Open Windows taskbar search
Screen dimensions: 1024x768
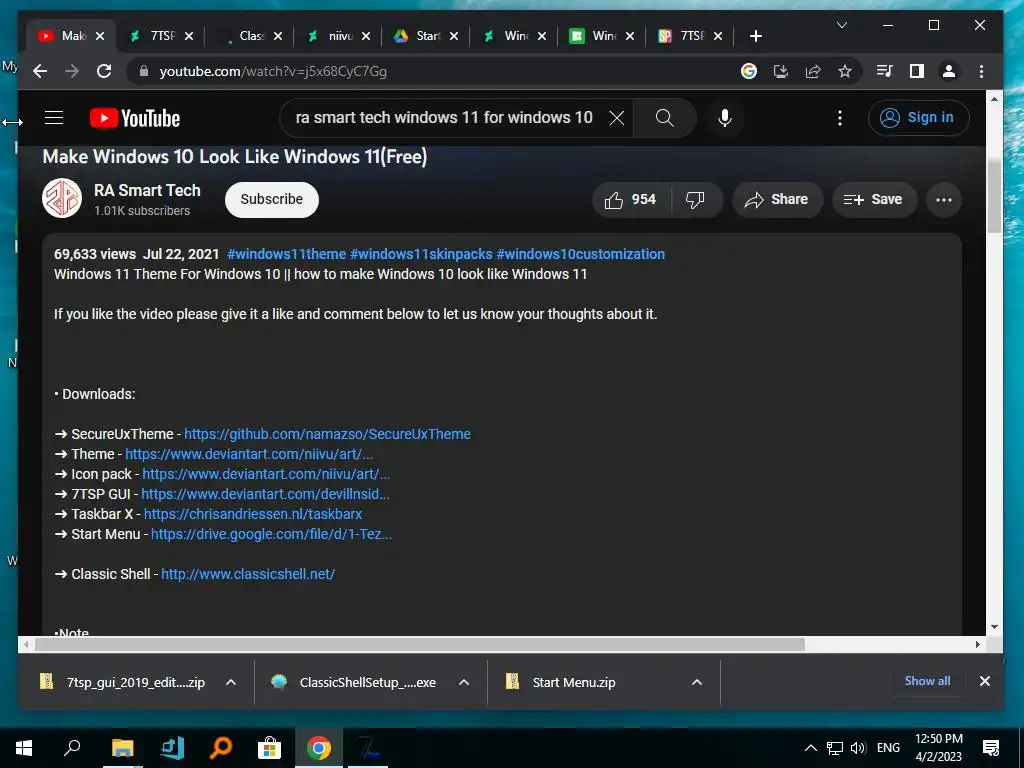(x=72, y=748)
